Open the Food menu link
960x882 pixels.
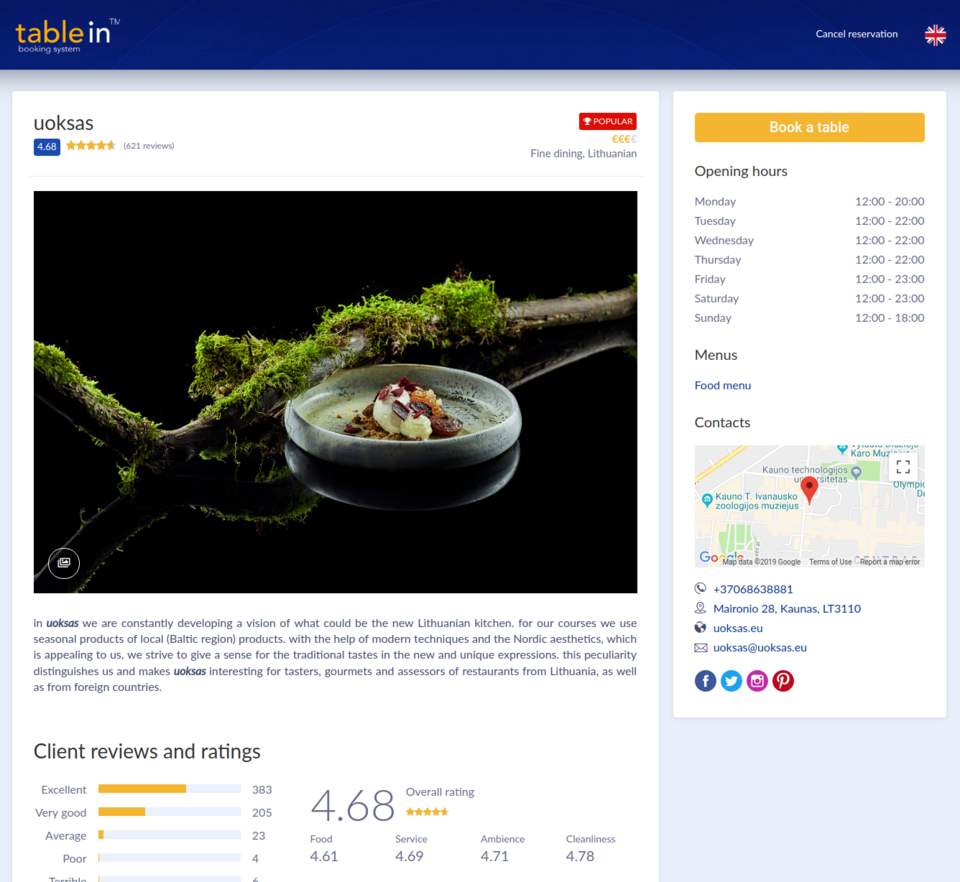point(722,385)
